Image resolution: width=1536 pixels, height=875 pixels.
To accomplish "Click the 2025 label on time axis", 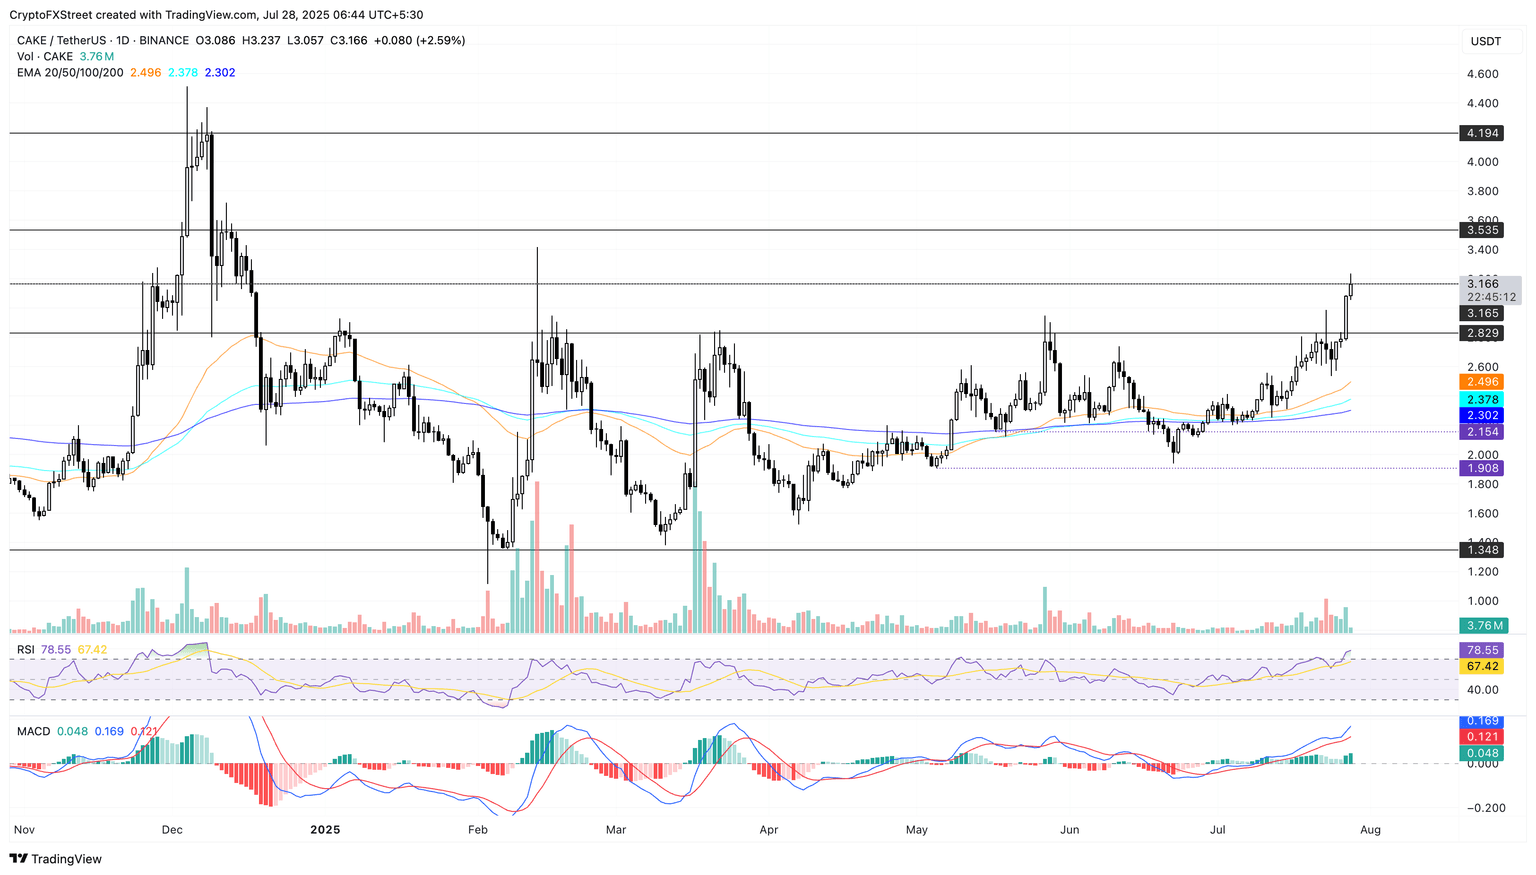I will coord(326,830).
